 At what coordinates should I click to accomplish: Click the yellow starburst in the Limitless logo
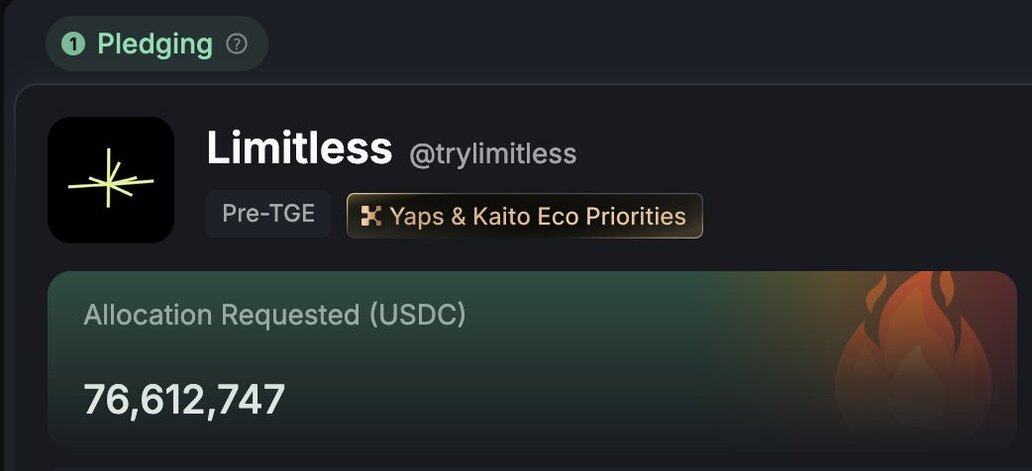[x=110, y=182]
